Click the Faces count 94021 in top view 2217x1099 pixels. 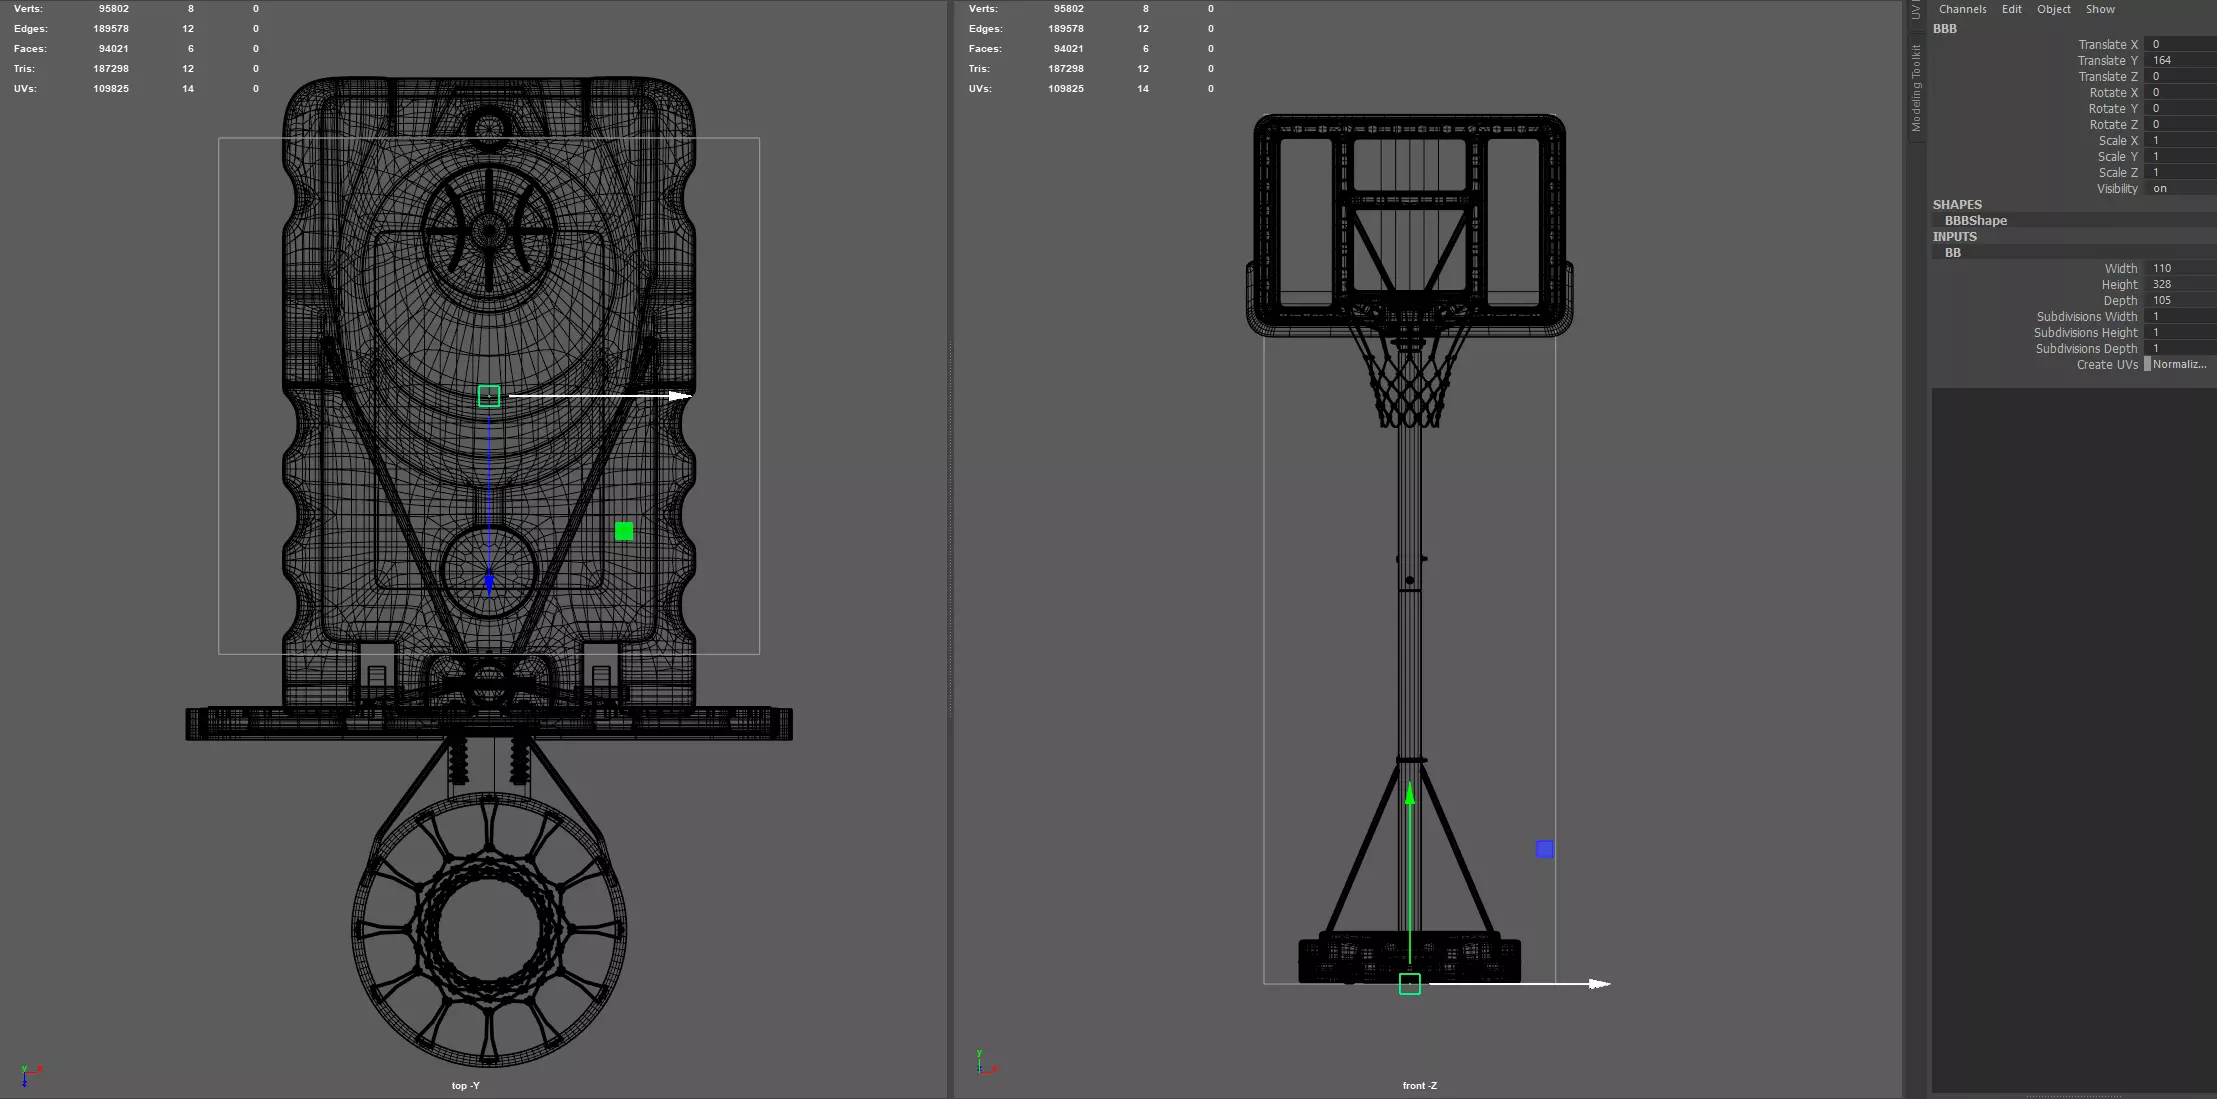point(113,48)
